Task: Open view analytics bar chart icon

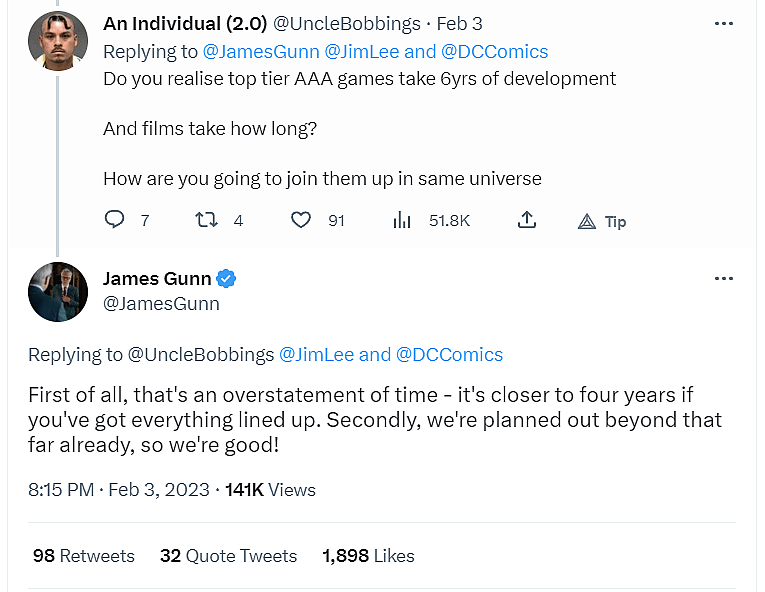Action: coord(402,220)
